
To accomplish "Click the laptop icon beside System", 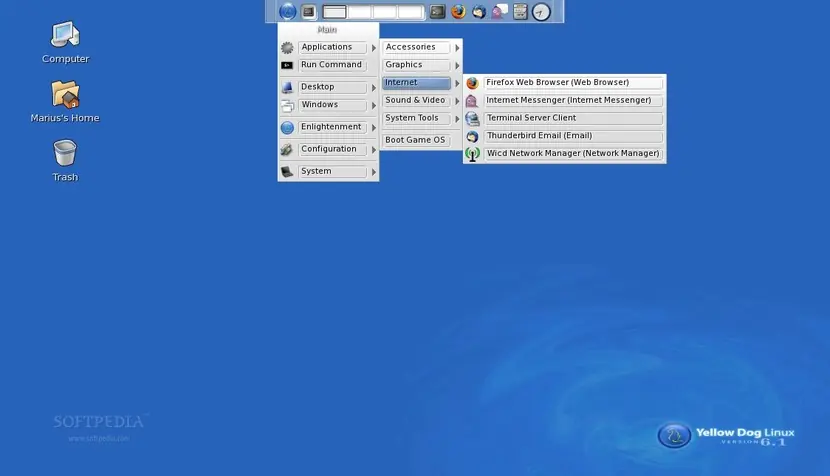I will 287,172.
